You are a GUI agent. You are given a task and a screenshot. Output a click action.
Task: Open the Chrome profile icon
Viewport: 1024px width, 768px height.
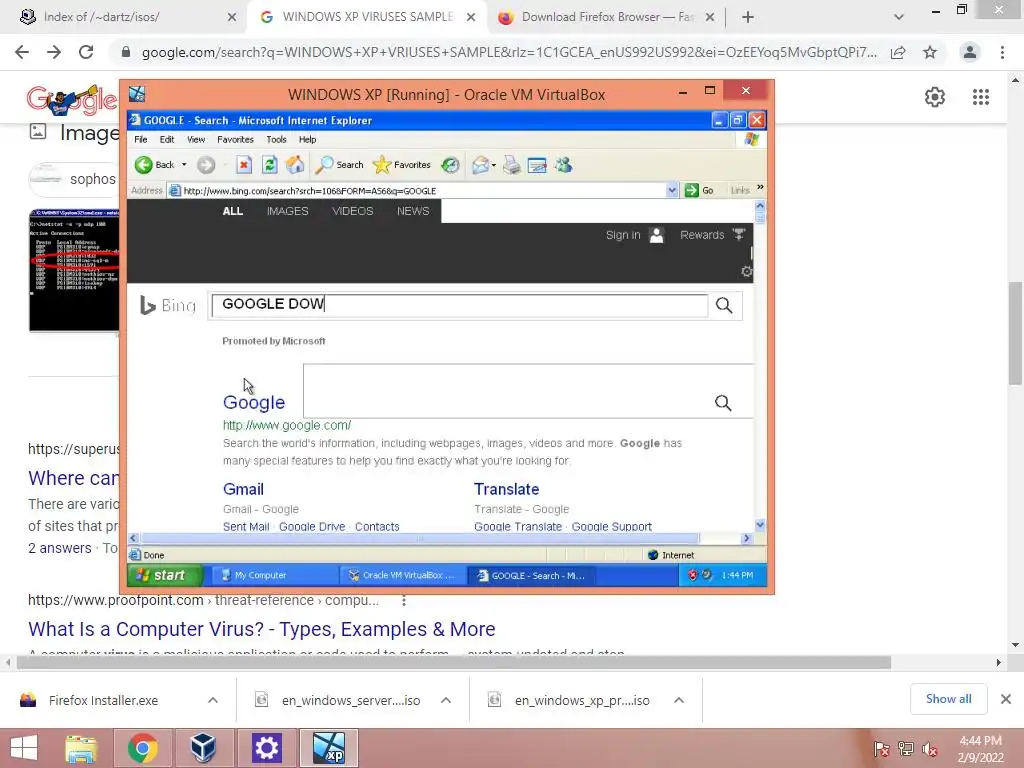(970, 52)
